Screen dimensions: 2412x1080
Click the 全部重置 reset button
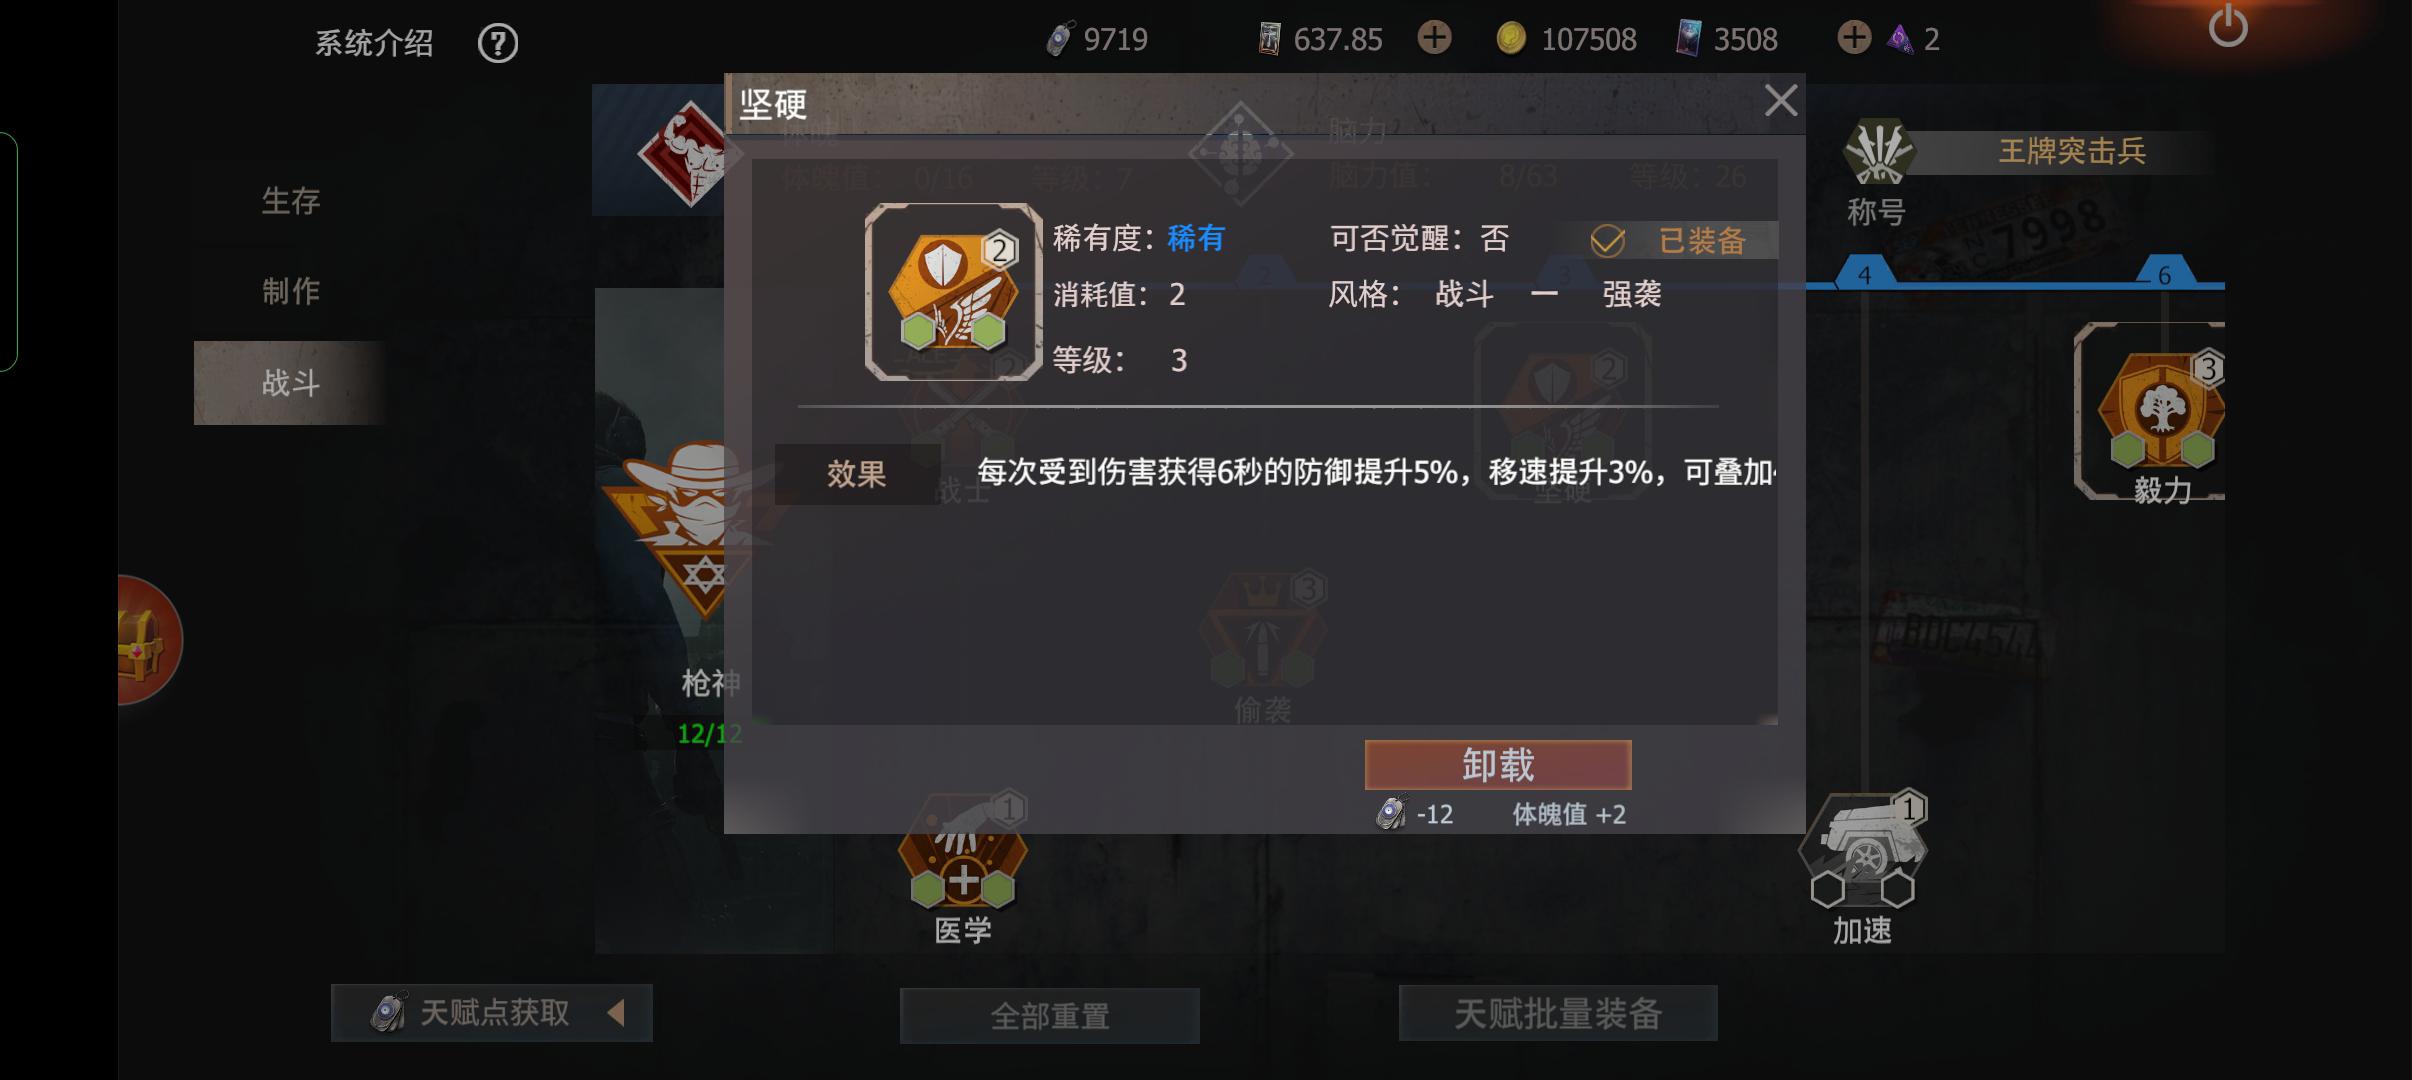[1050, 1016]
